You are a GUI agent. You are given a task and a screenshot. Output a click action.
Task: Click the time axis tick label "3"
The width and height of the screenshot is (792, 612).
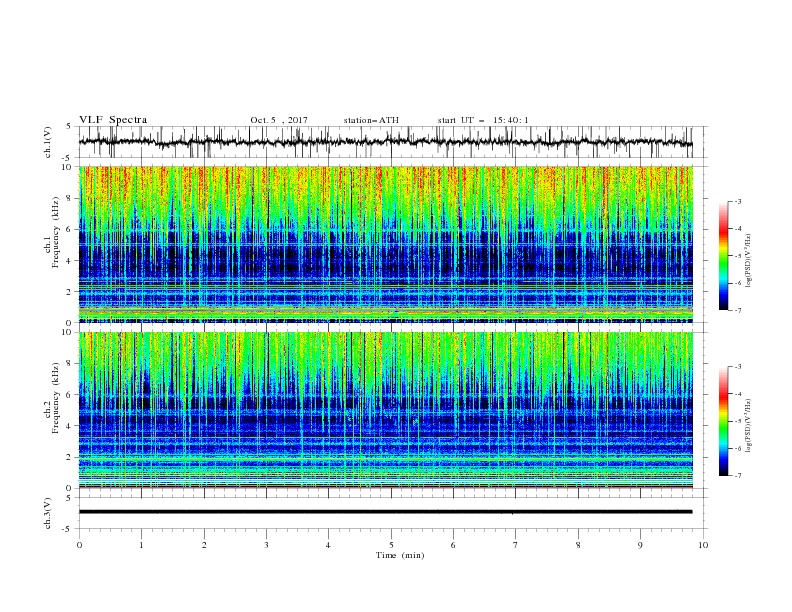pos(266,545)
